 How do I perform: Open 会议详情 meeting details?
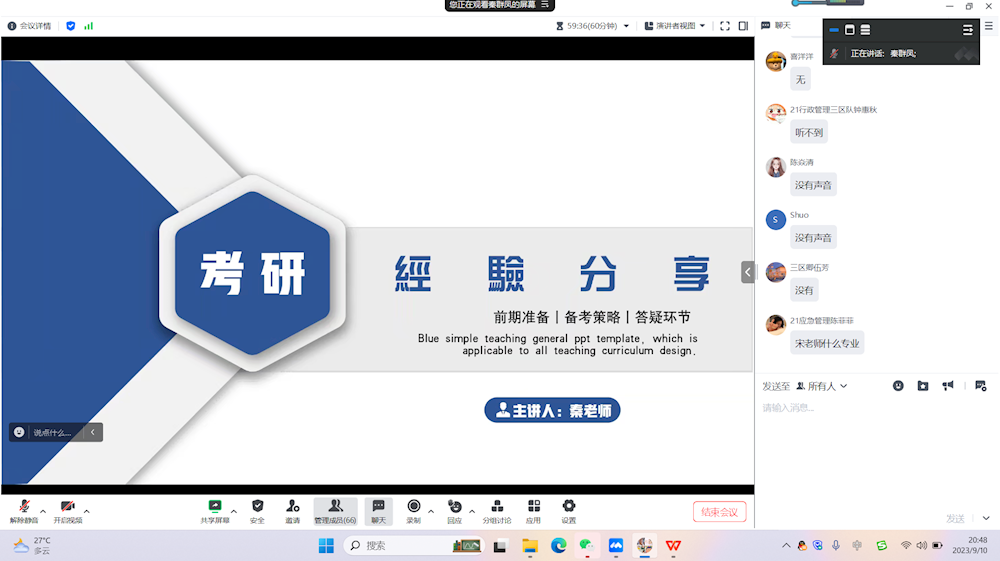(29, 26)
